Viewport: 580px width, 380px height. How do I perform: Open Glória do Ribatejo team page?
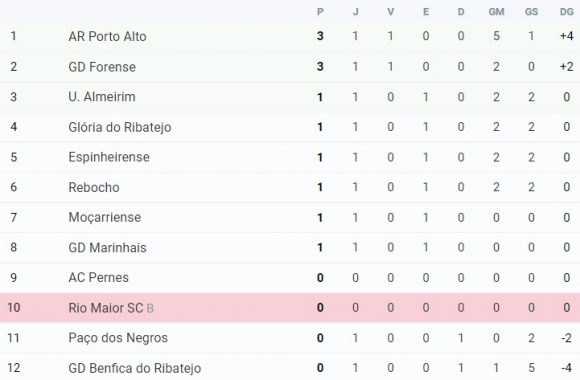point(119,127)
